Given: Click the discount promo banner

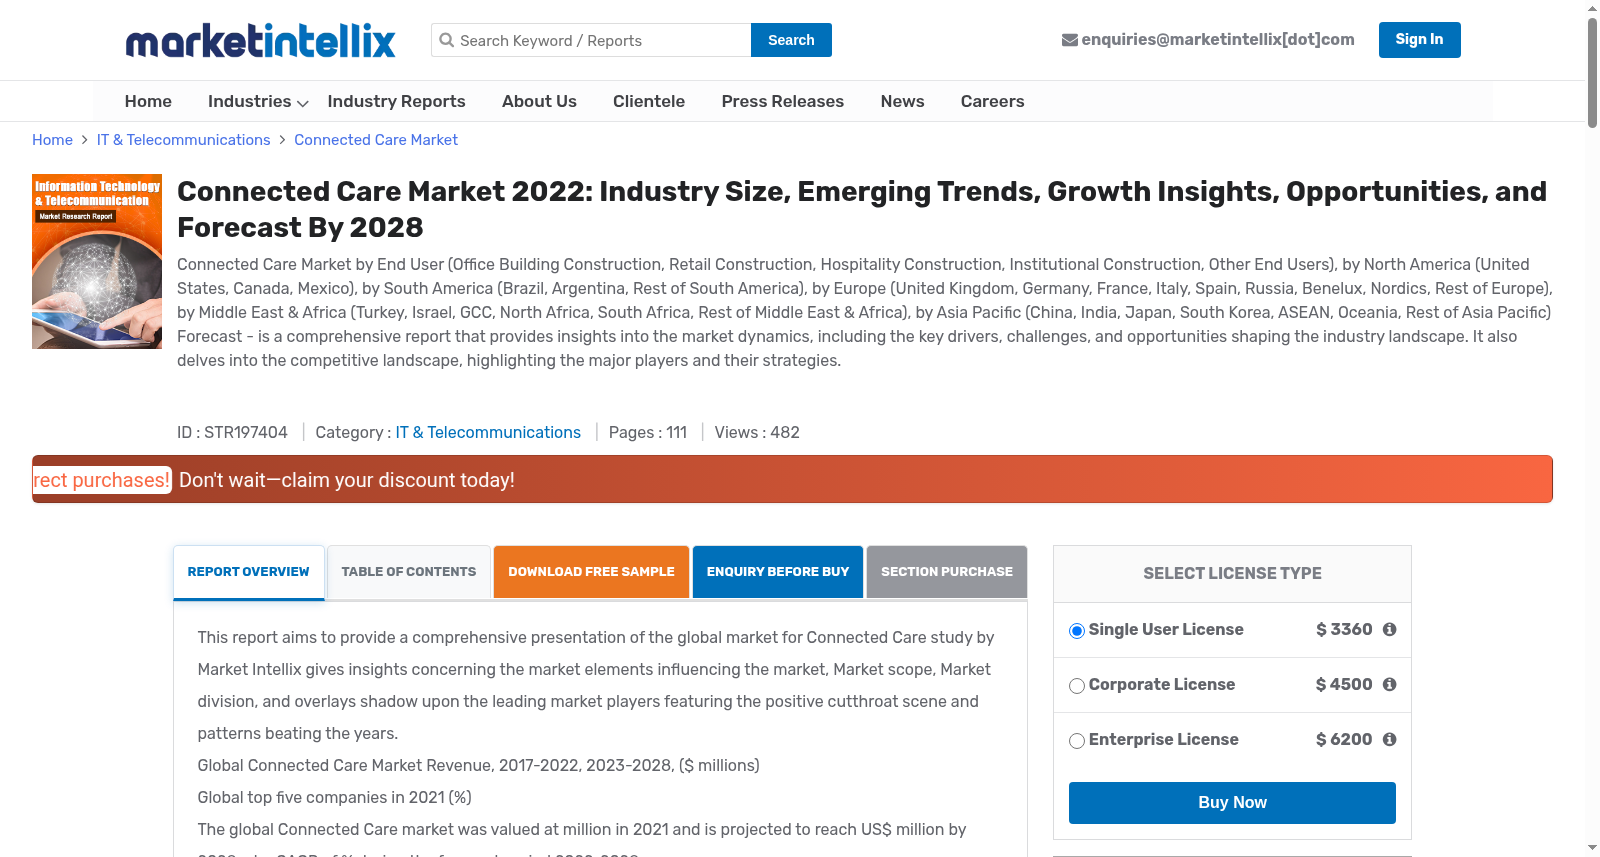Looking at the screenshot, I should [x=792, y=479].
